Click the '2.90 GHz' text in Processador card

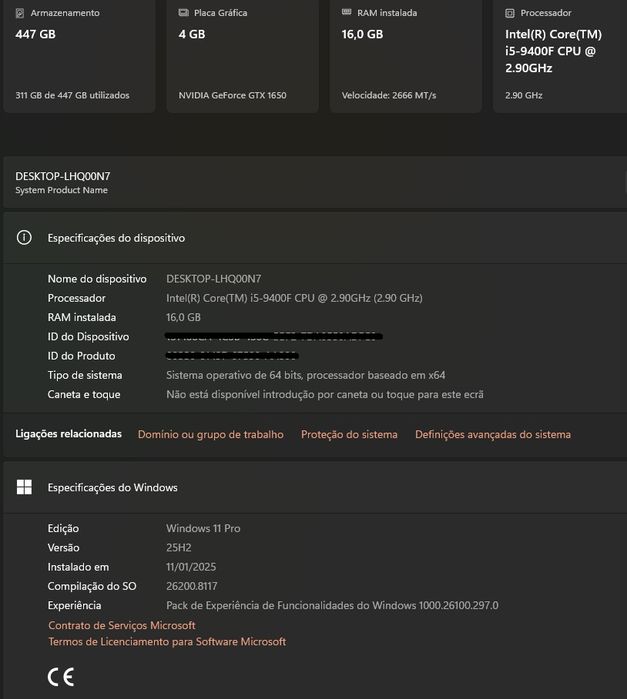524,95
